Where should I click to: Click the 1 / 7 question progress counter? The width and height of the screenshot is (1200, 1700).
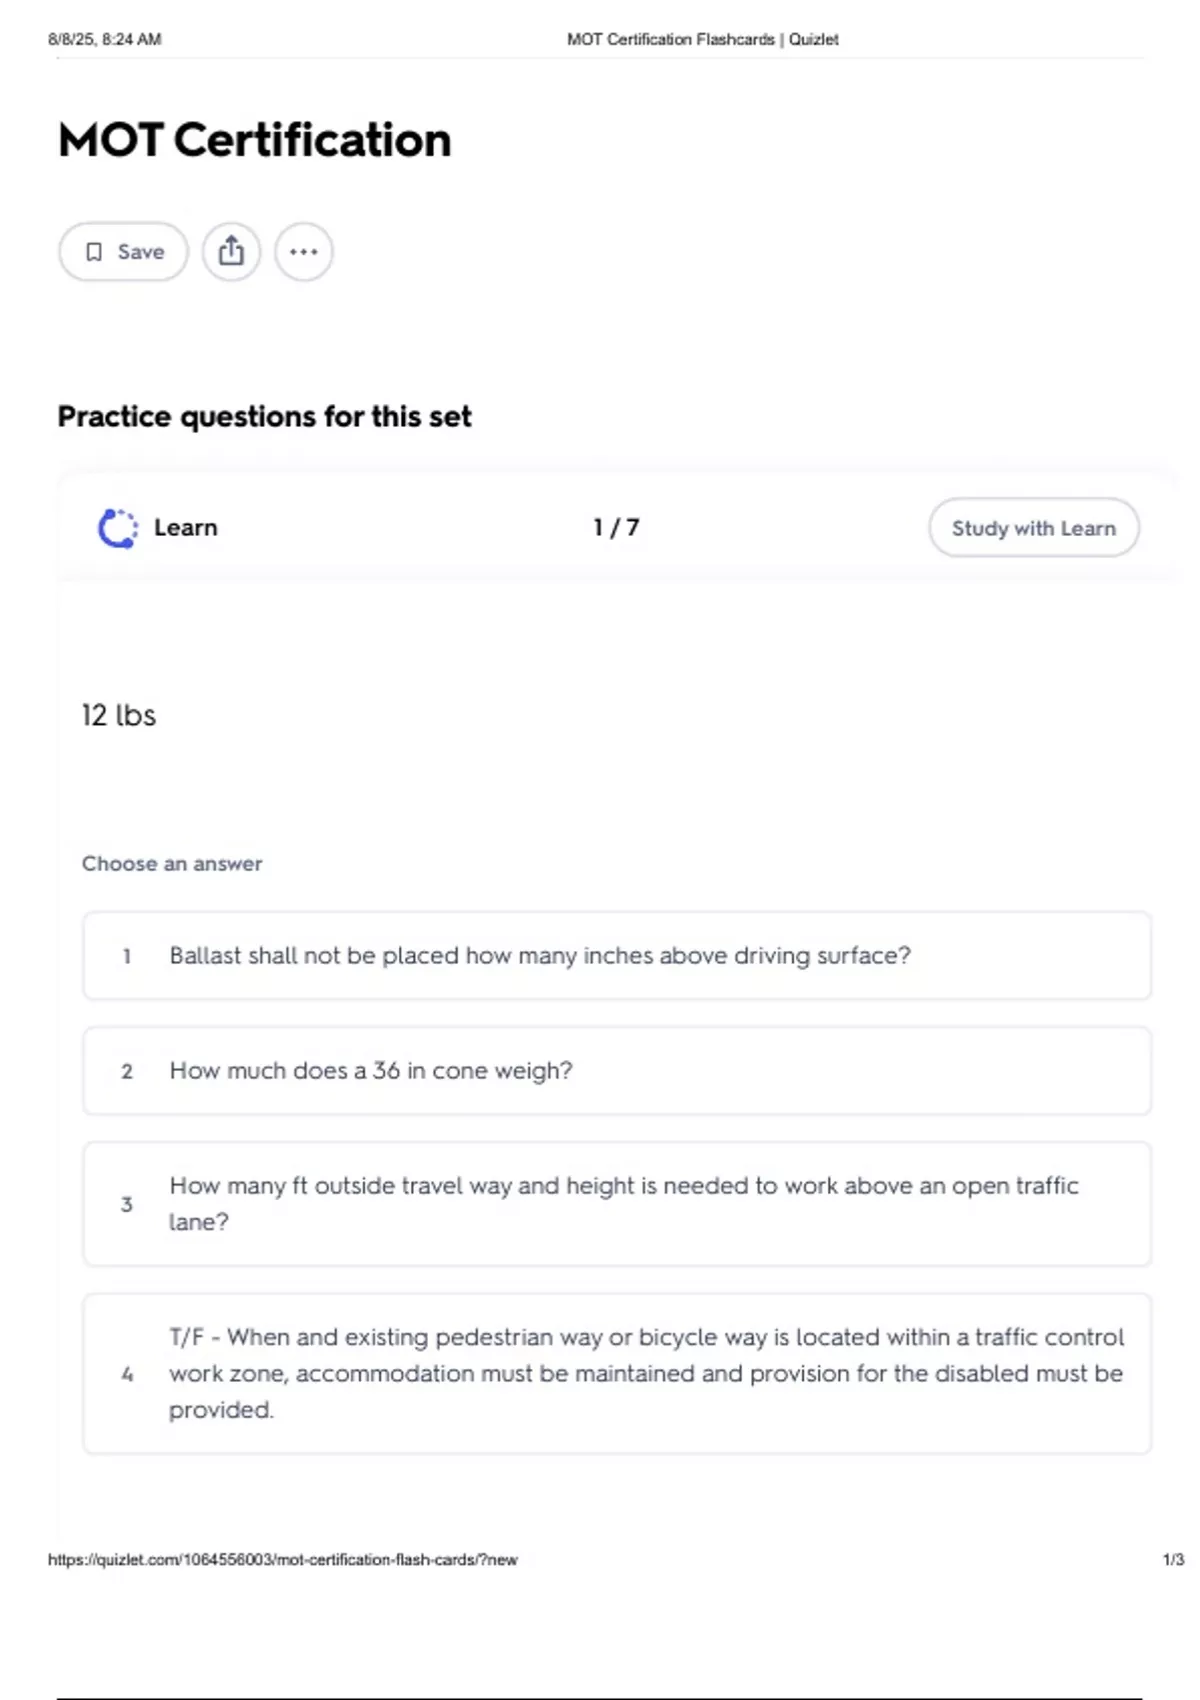616,528
